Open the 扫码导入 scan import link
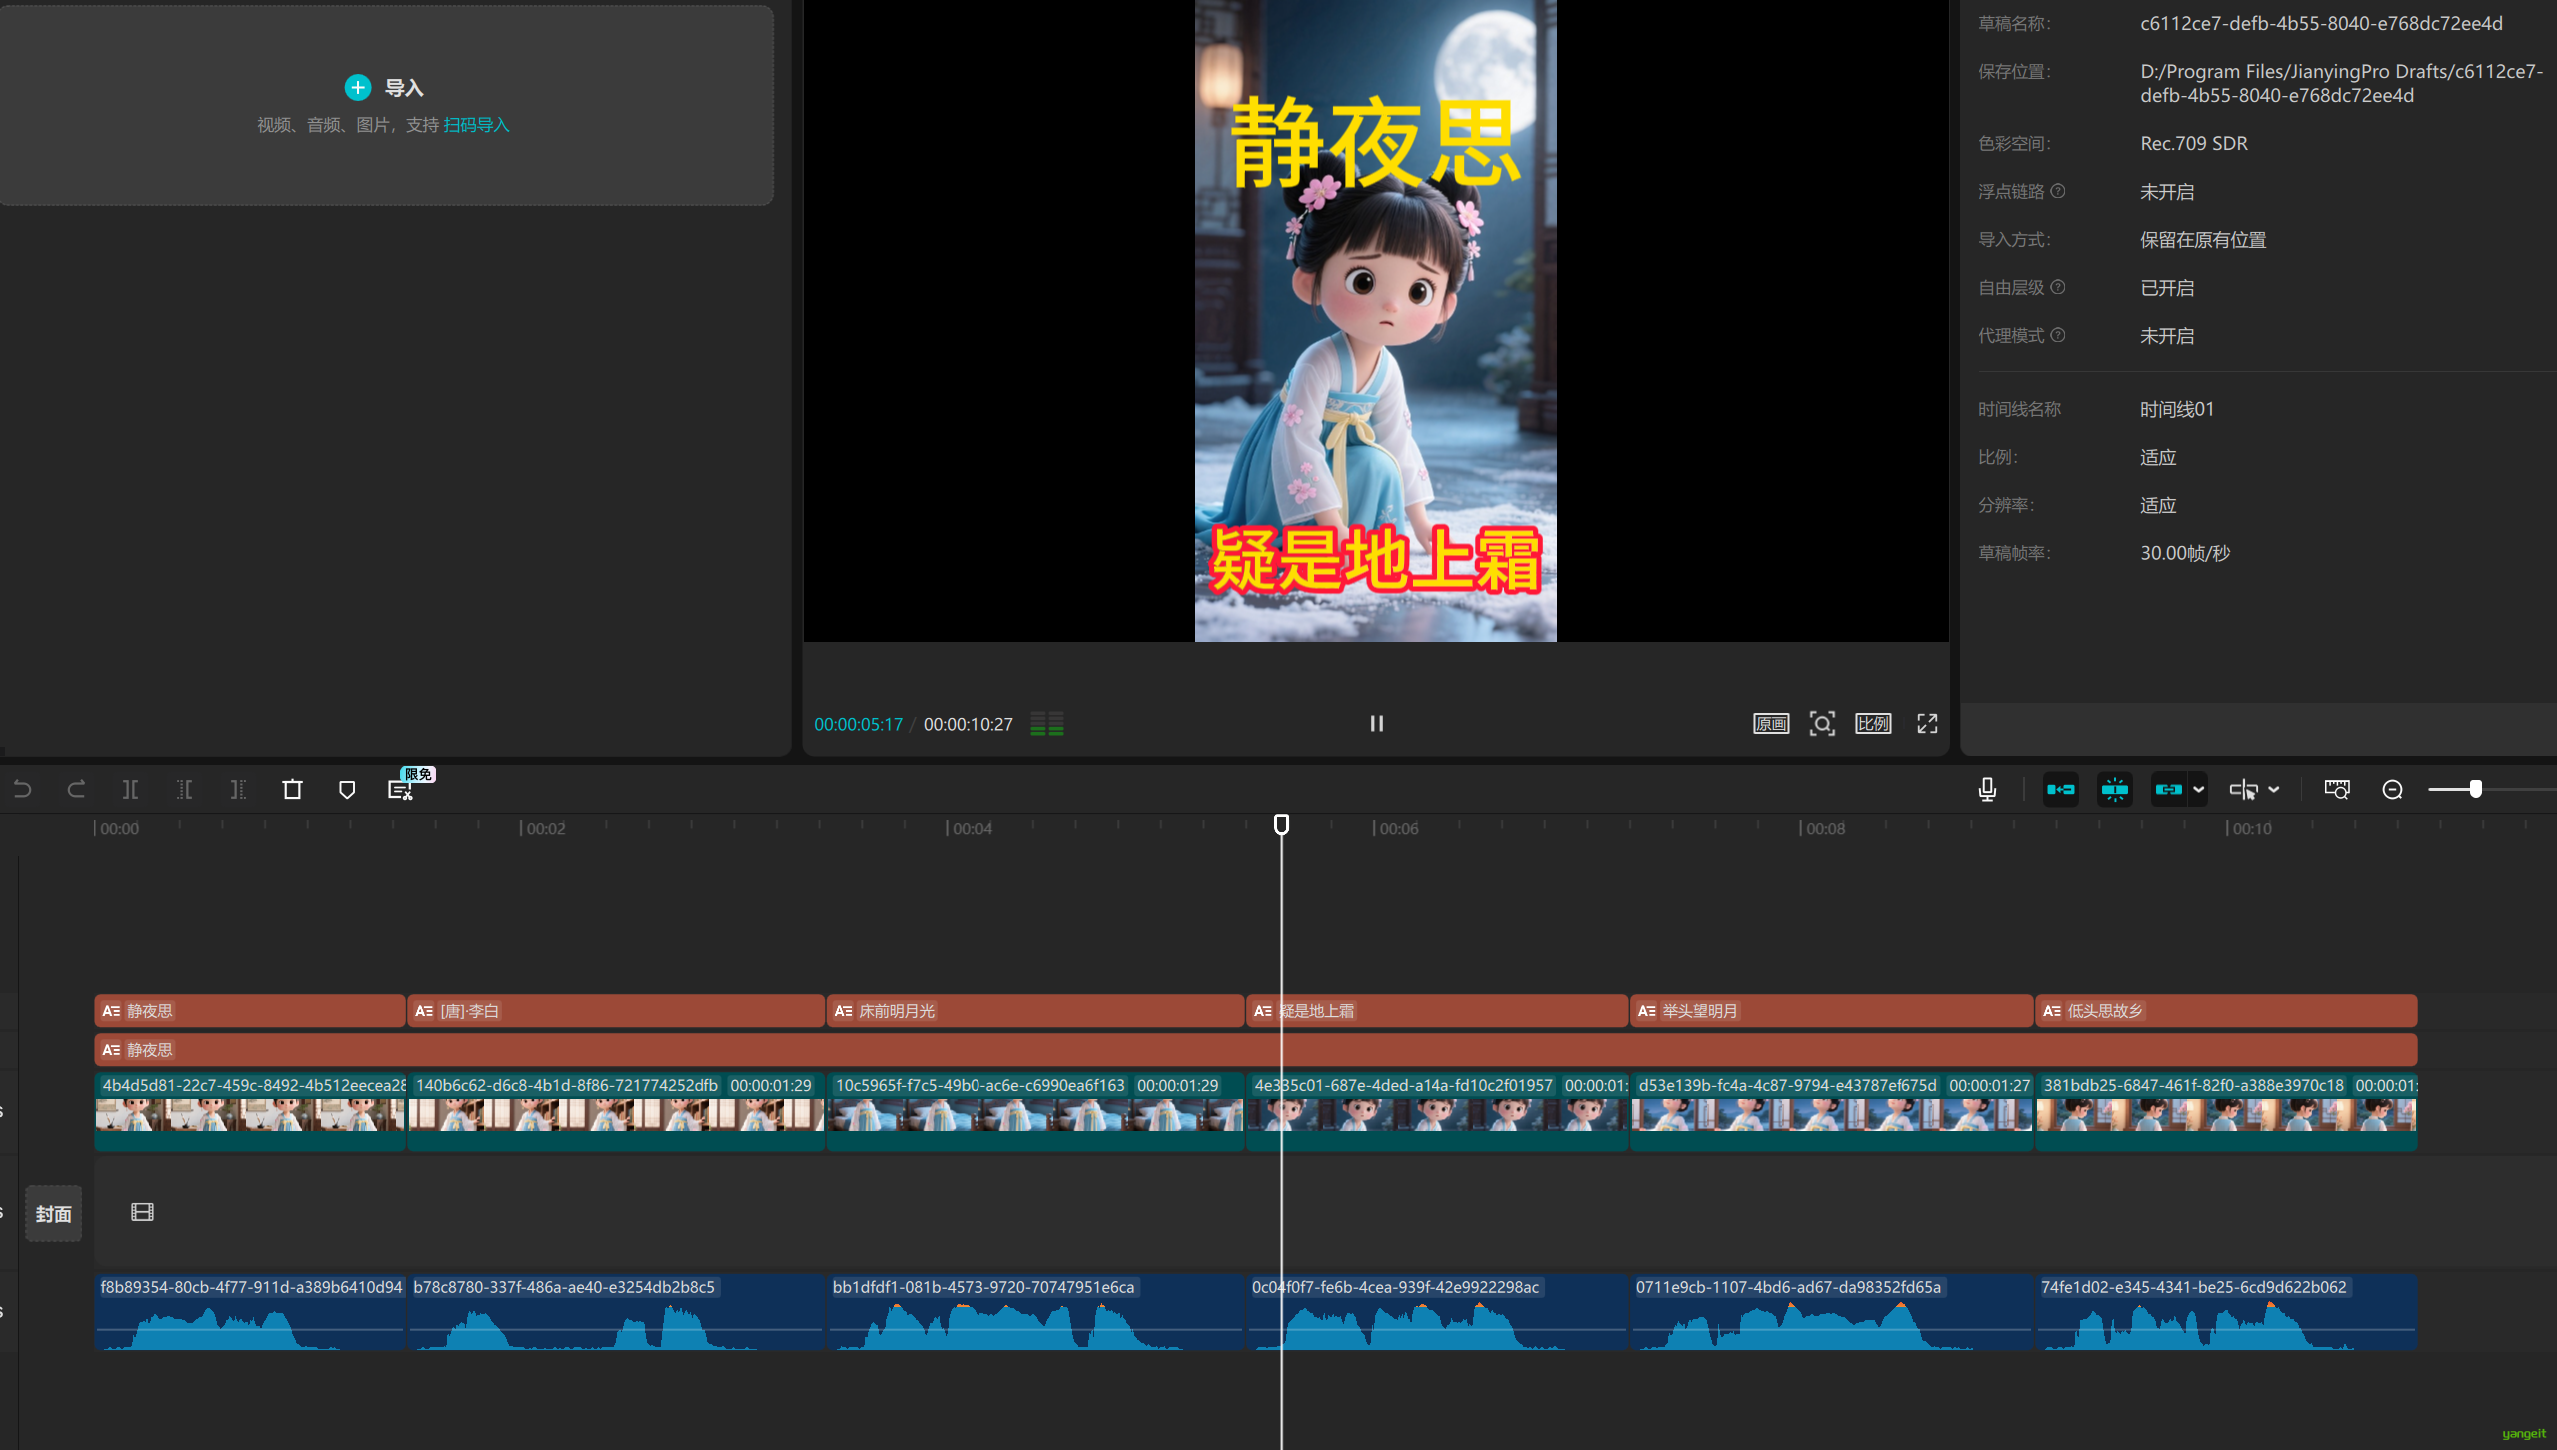Image resolution: width=2557 pixels, height=1450 pixels. 476,125
